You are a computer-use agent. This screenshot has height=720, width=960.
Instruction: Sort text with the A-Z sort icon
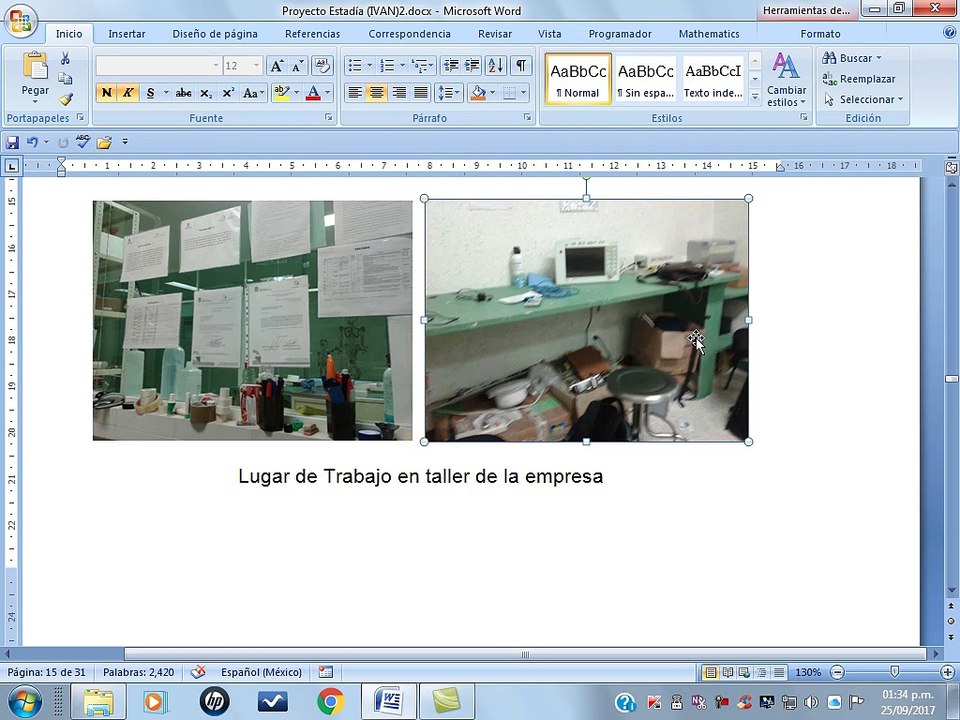coord(495,66)
